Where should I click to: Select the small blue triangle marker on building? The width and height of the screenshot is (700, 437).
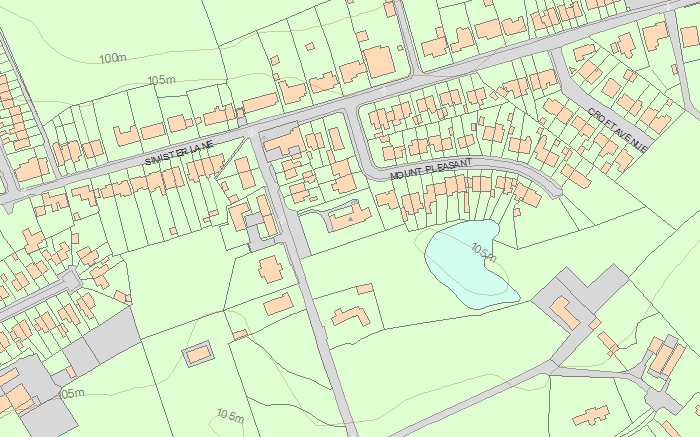350,219
